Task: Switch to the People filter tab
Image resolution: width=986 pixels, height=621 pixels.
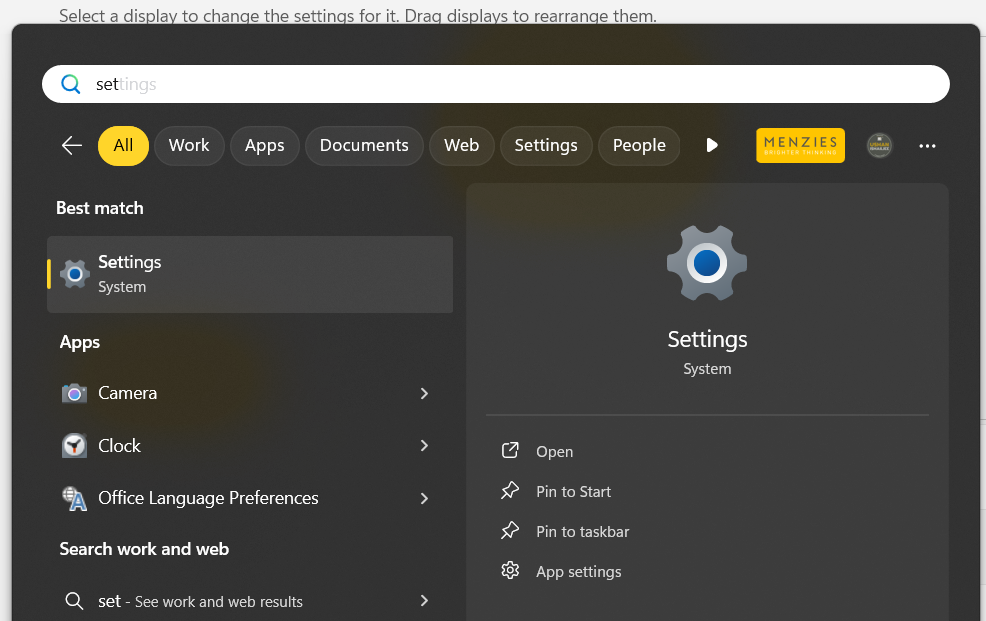Action: tap(639, 146)
